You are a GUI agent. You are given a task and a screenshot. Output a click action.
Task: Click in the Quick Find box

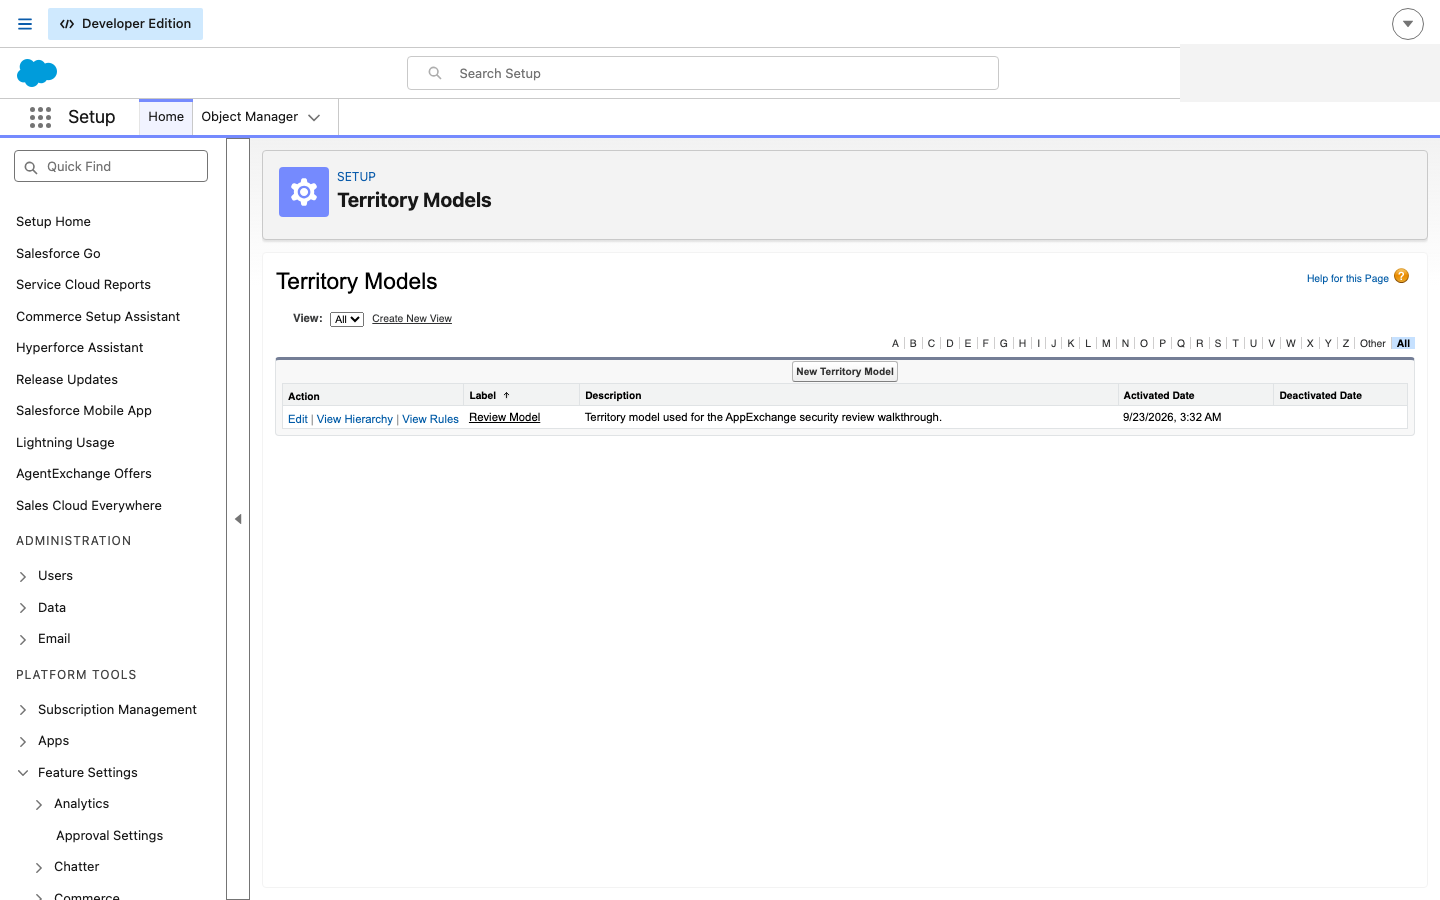(111, 166)
